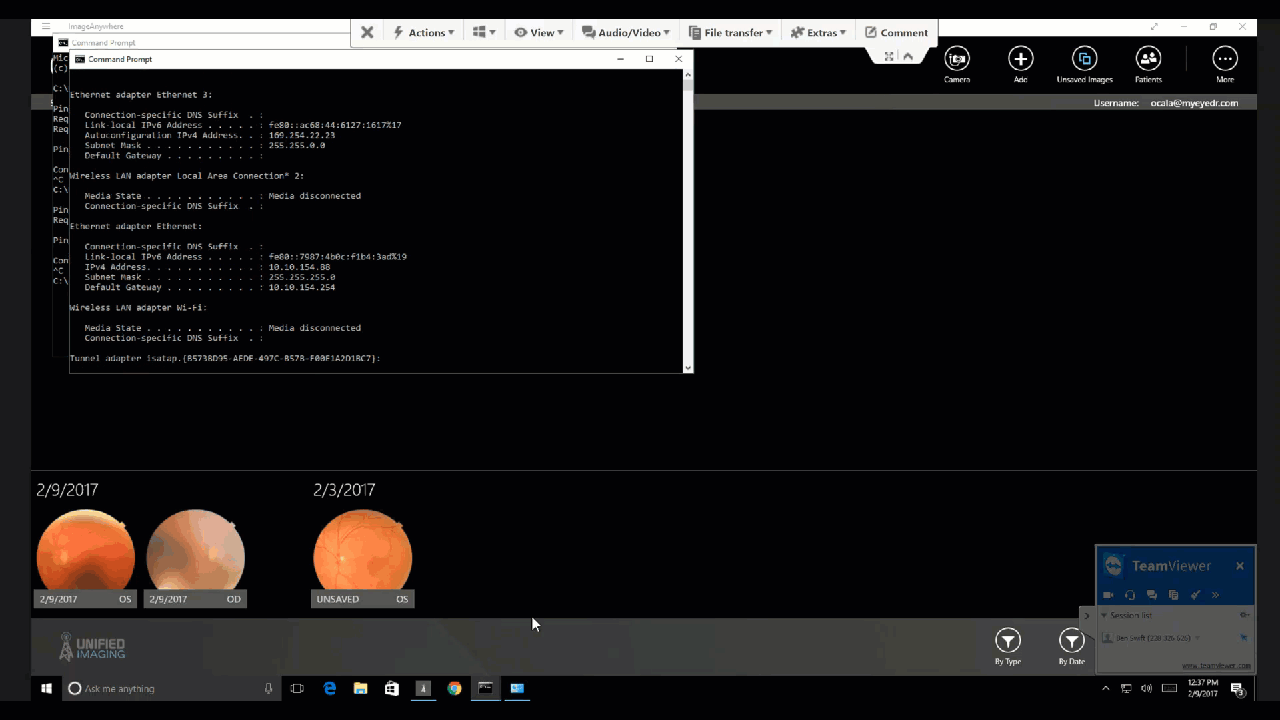This screenshot has width=1280, height=720.
Task: Click the Add plus icon
Action: pyautogui.click(x=1020, y=59)
